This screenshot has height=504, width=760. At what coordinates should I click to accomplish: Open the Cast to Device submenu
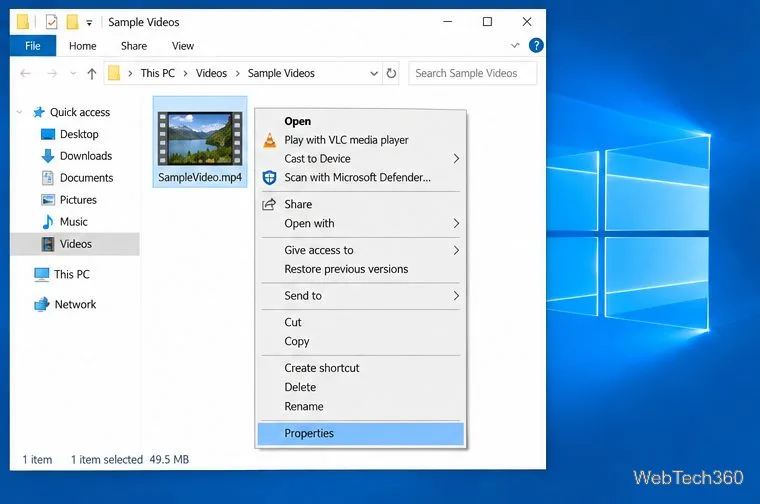(361, 158)
